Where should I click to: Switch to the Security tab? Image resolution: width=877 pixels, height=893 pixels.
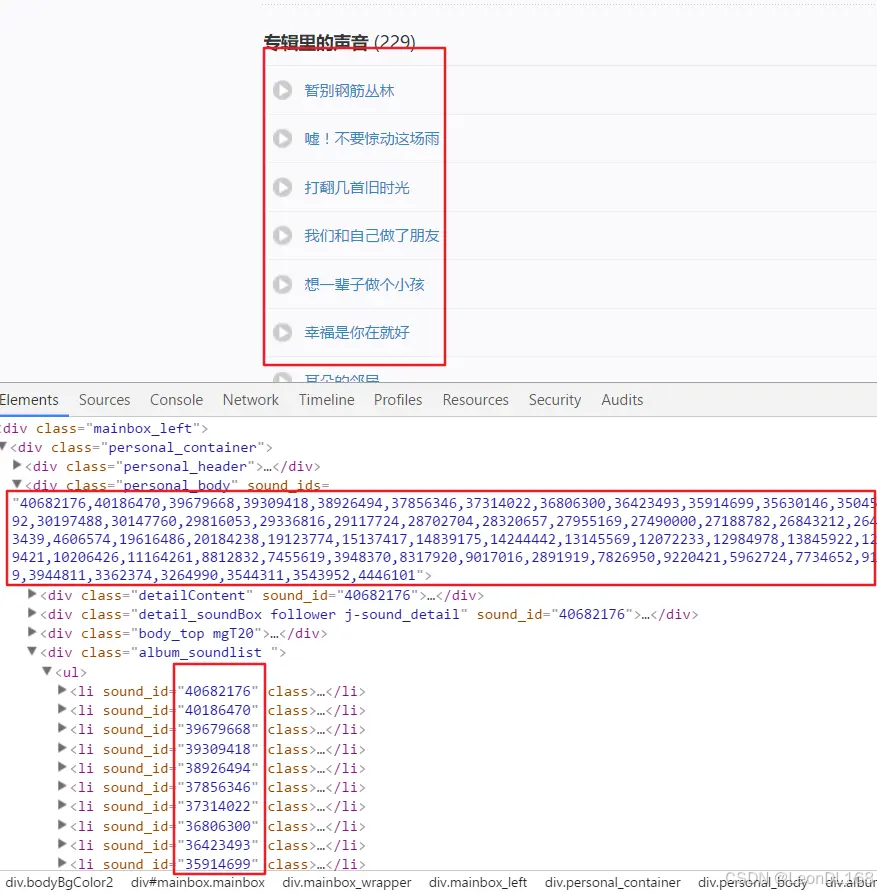pos(555,400)
